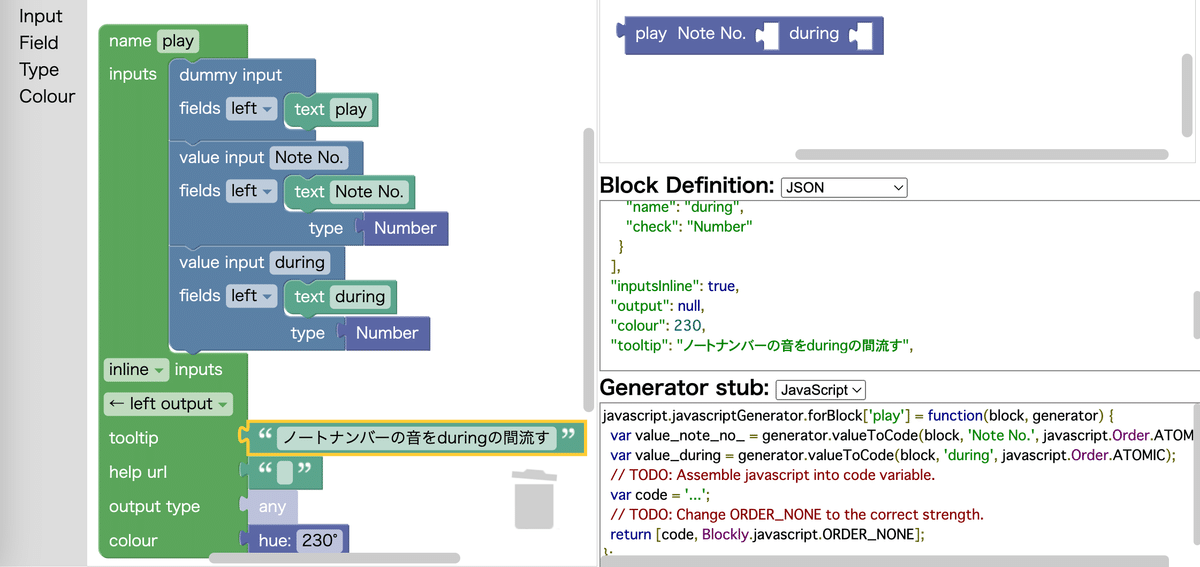Open the left output connection dropdown
The width and height of the screenshot is (1200, 567).
coord(168,403)
